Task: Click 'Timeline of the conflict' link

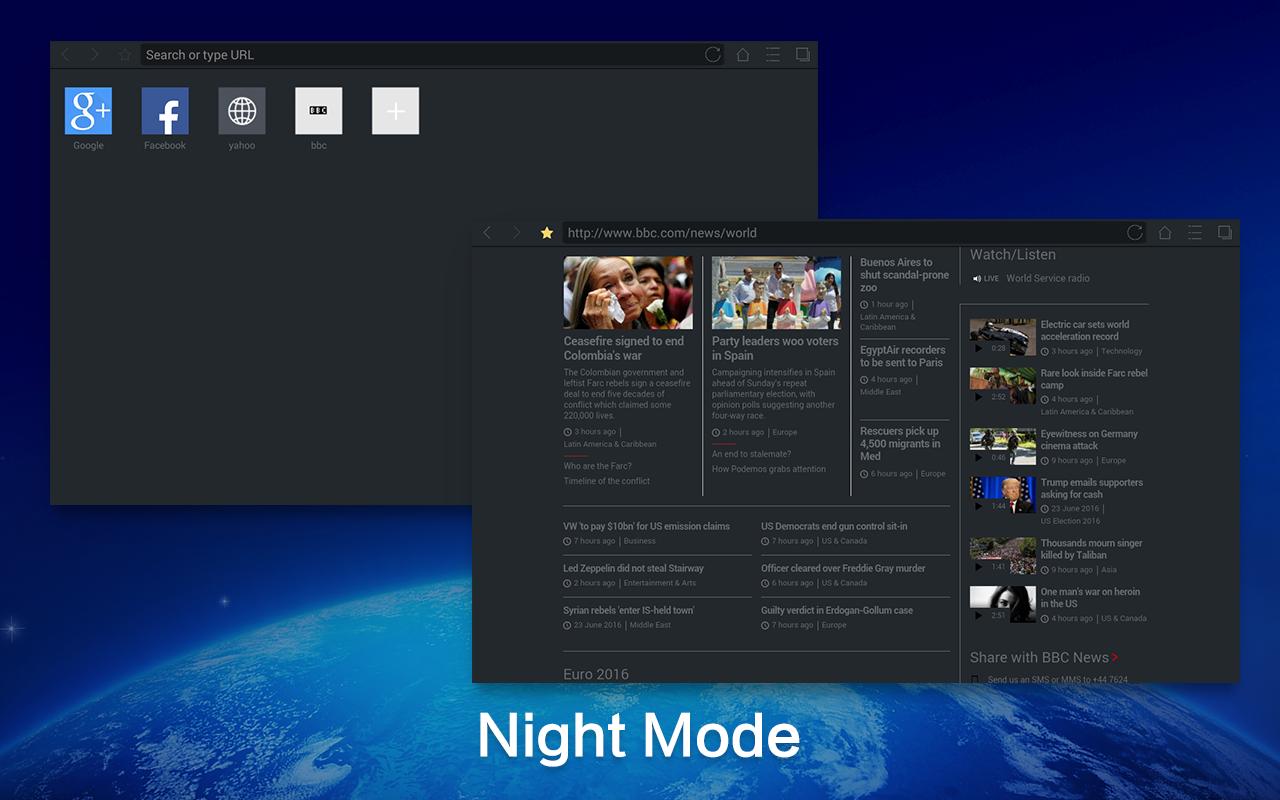Action: click(607, 481)
